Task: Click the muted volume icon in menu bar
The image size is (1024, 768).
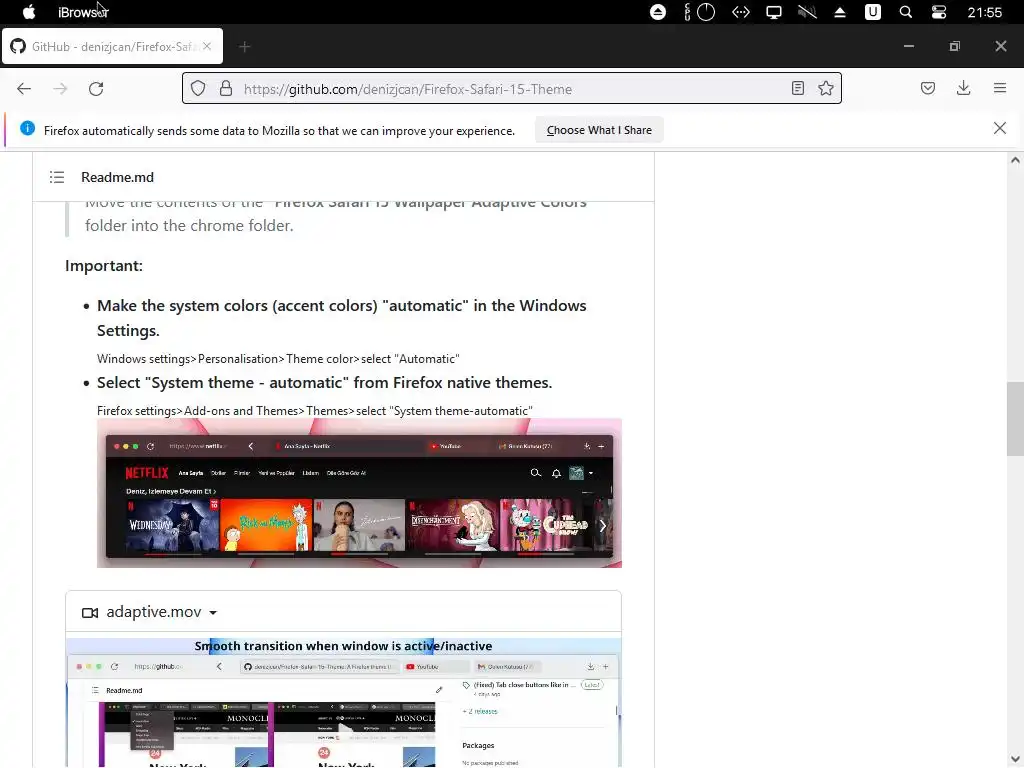Action: click(807, 12)
